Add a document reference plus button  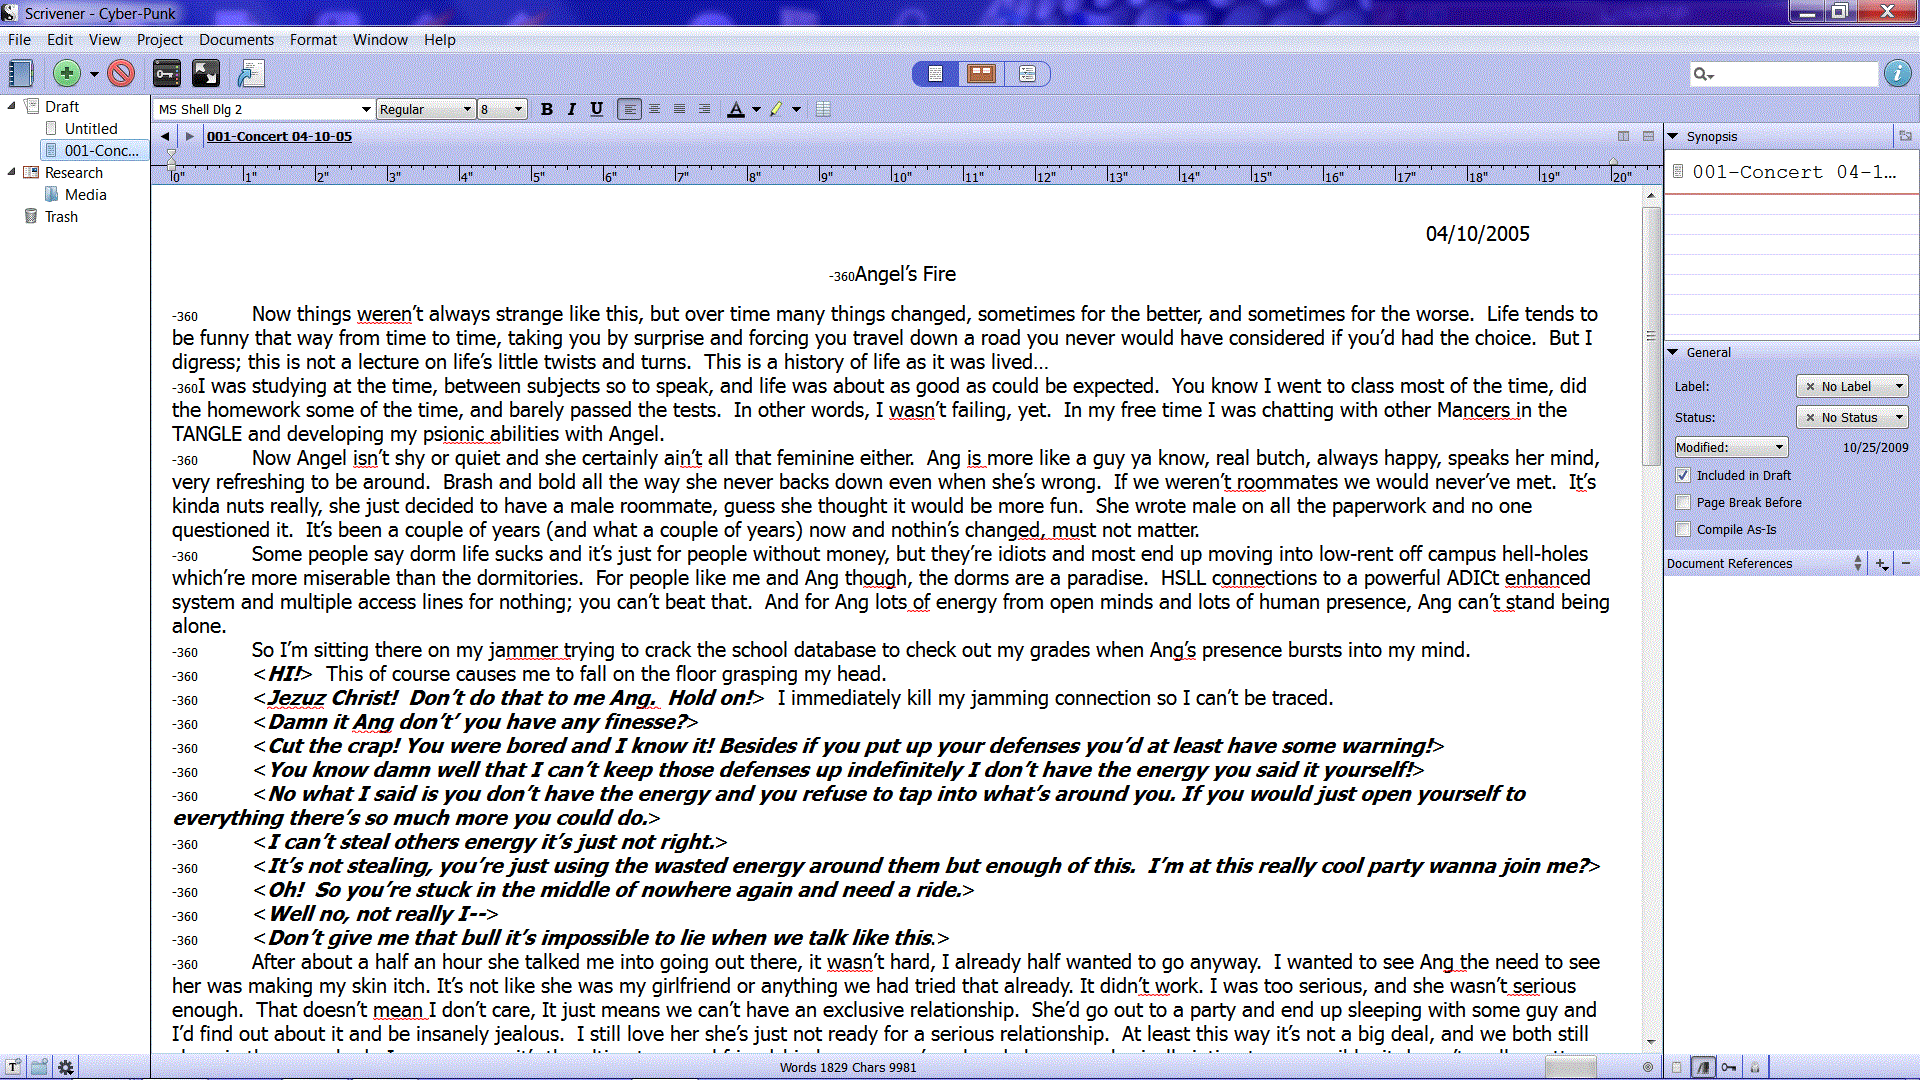1882,564
